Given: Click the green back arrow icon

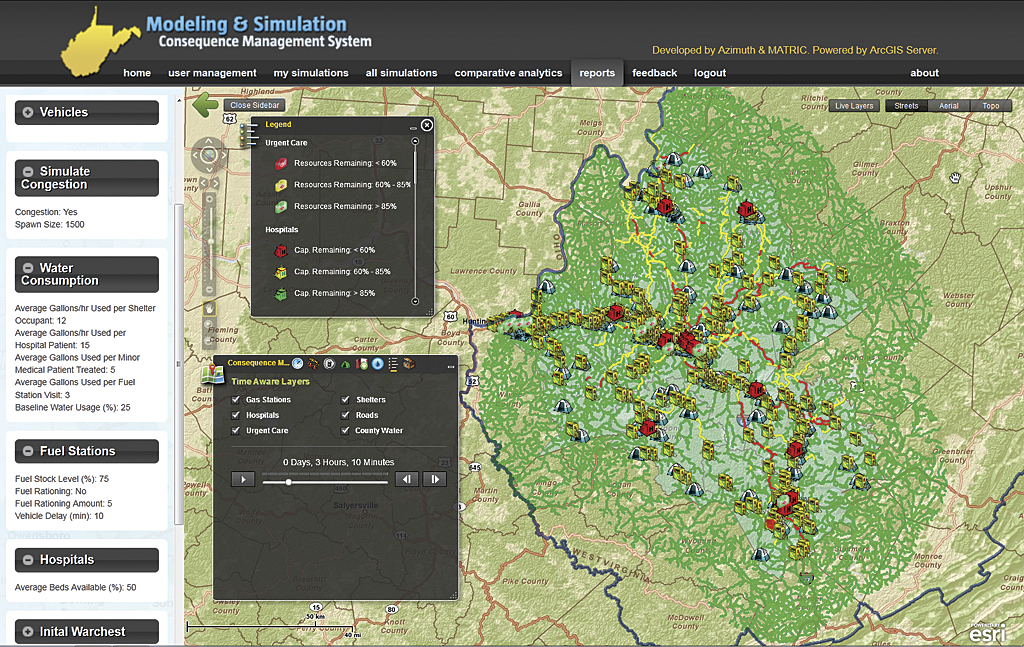Looking at the screenshot, I should coord(206,104).
